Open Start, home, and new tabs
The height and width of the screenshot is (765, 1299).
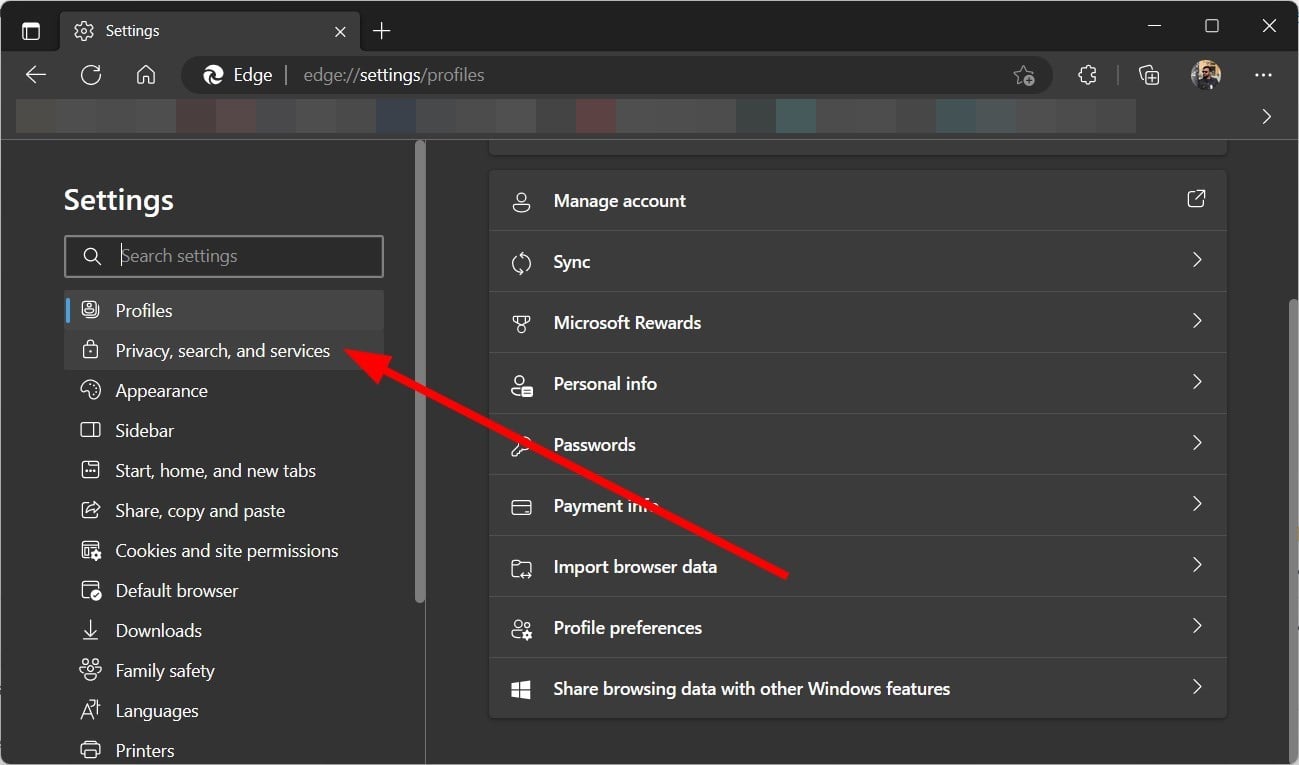(224, 470)
